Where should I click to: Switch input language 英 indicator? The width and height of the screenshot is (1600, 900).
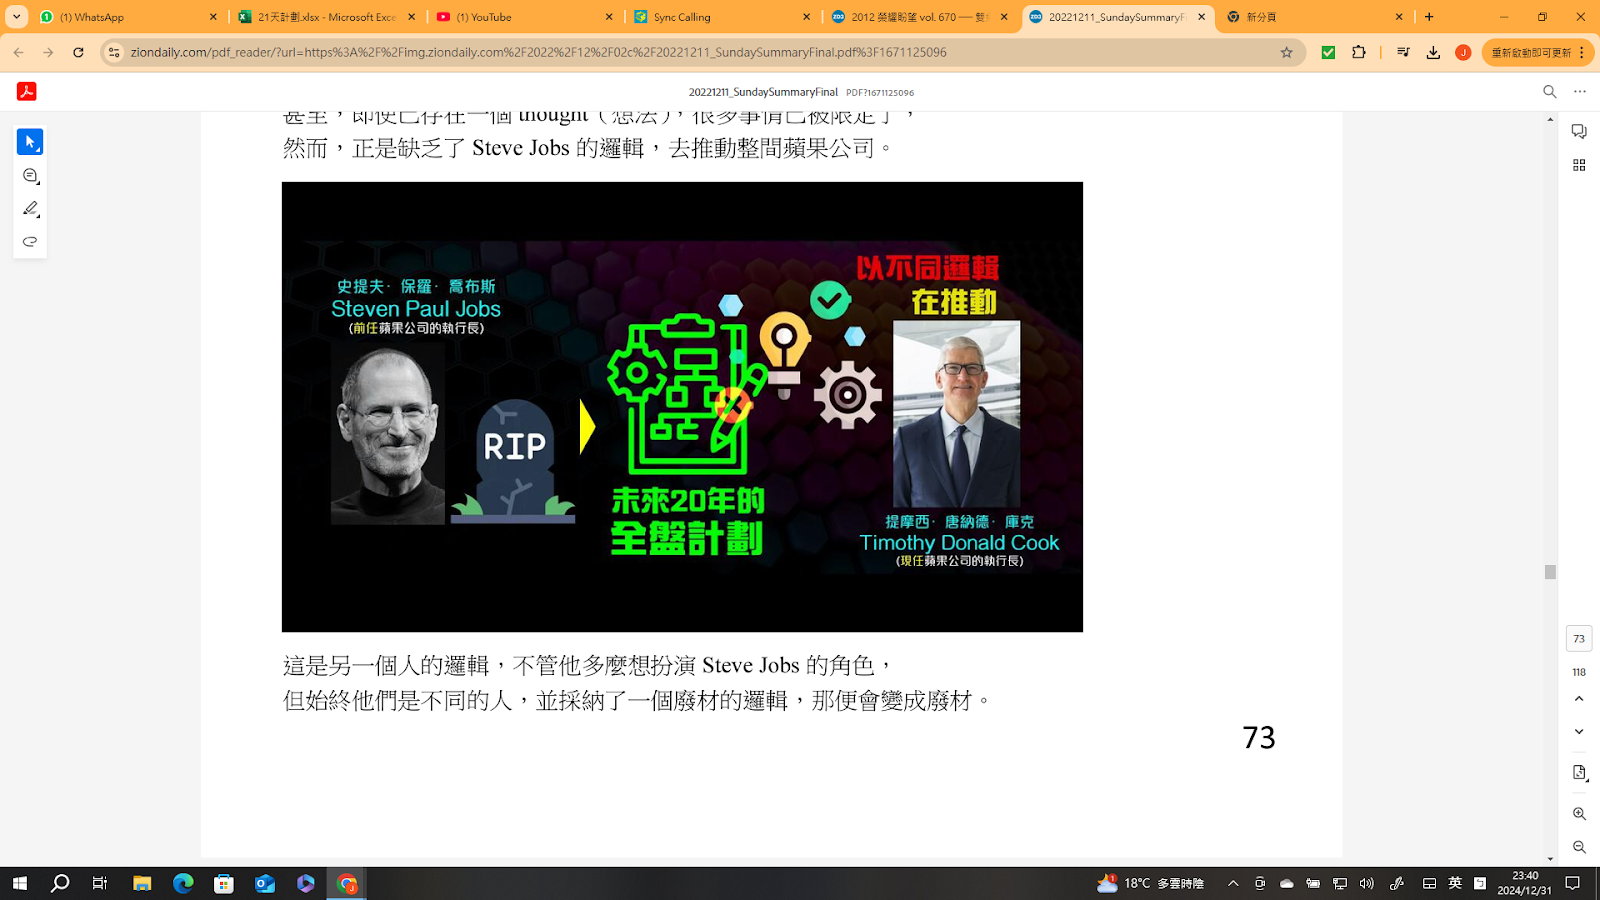(x=1455, y=883)
